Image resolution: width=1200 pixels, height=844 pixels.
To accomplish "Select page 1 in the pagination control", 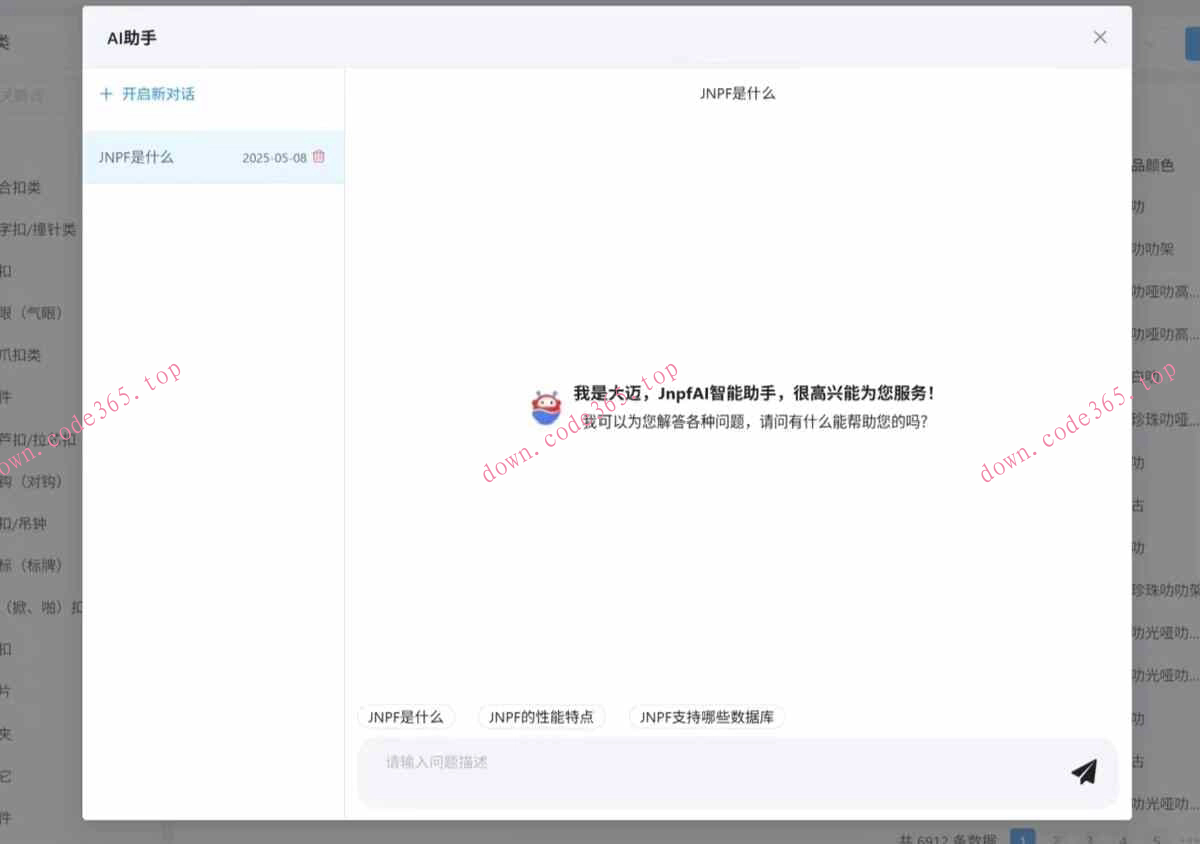I will tap(1022, 838).
